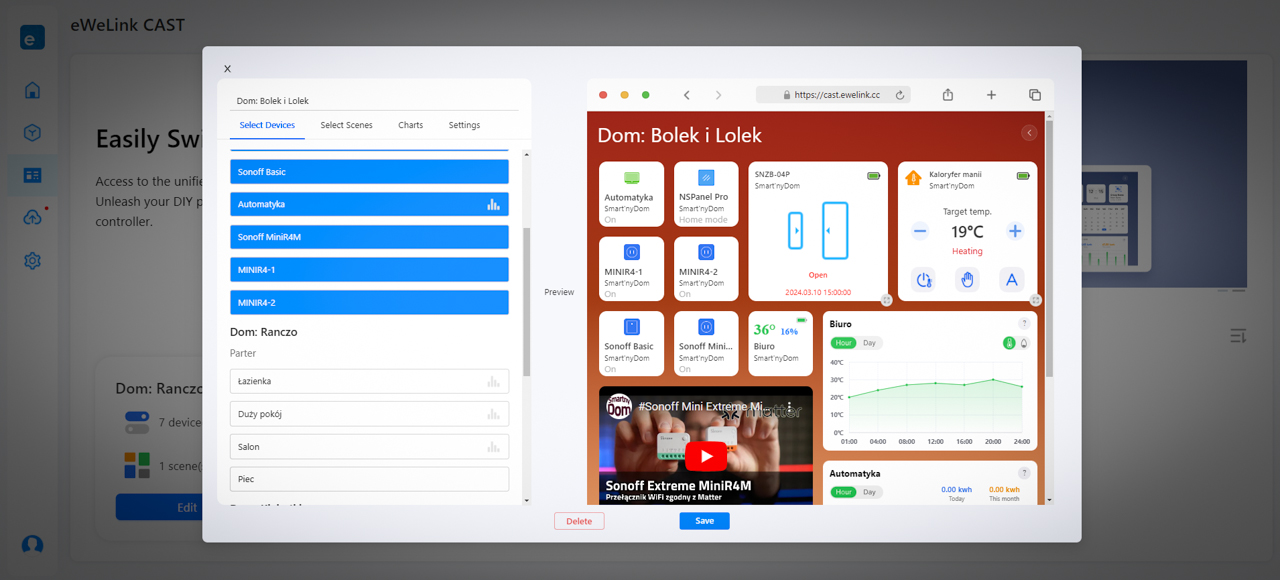Click the "2024.03.10 15:00:00" timestamp on SNZB-04P

tap(818, 293)
